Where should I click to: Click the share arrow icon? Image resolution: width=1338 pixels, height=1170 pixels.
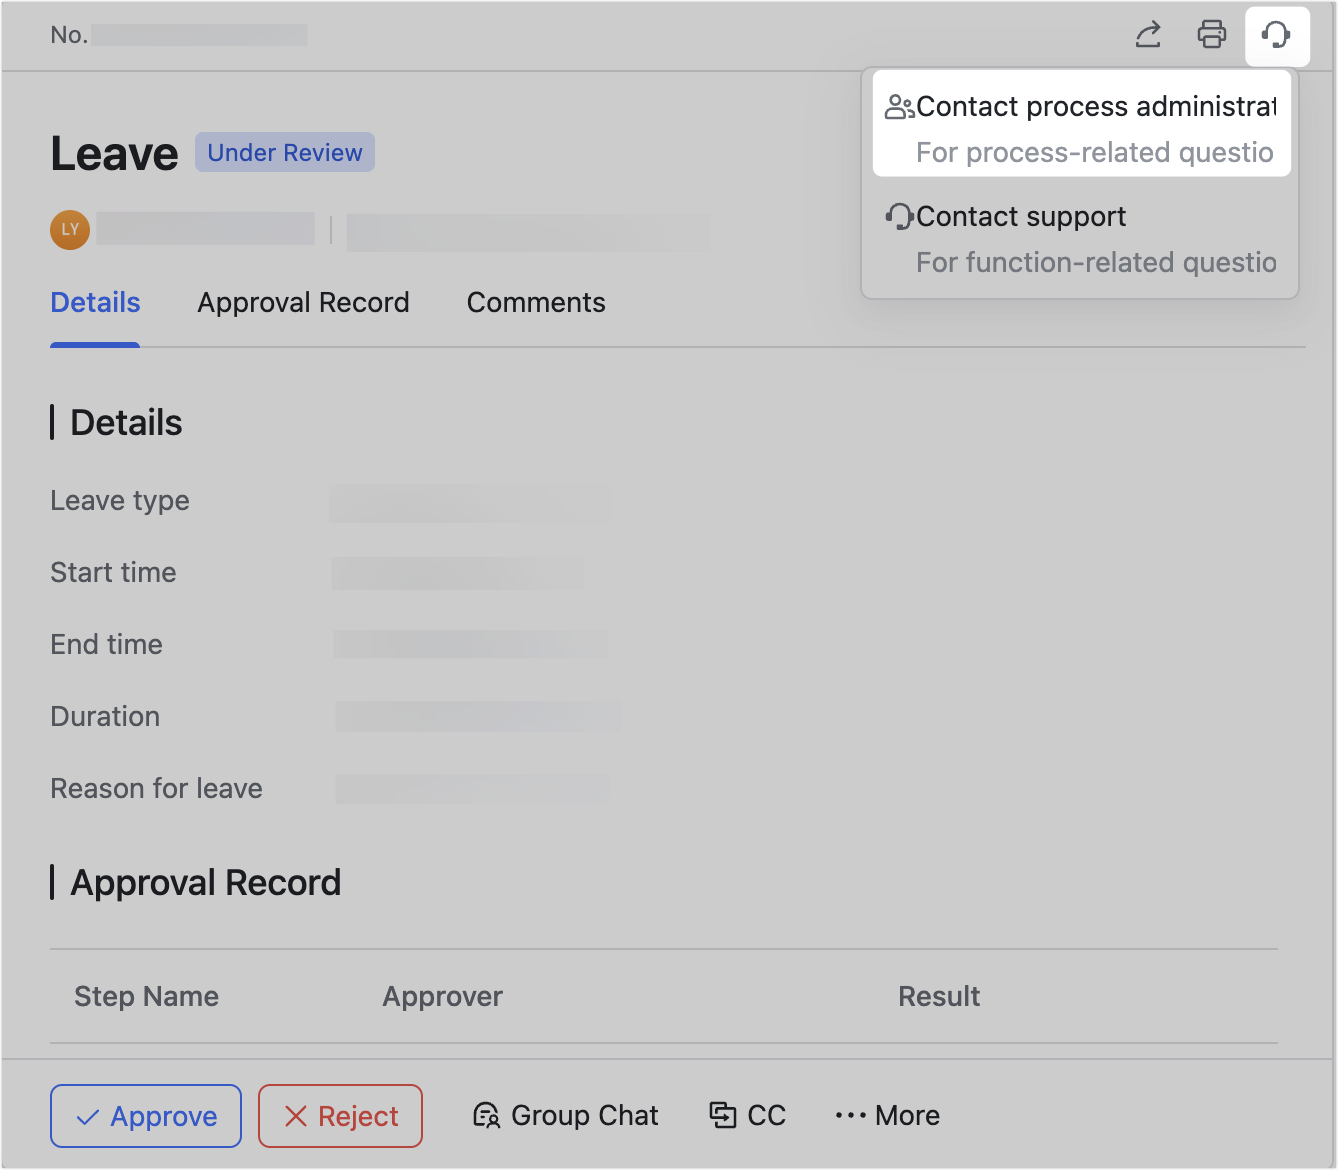click(x=1148, y=35)
